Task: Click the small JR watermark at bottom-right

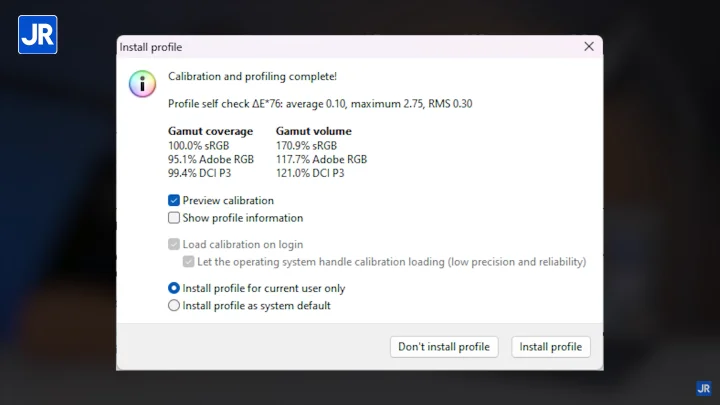Action: point(703,389)
